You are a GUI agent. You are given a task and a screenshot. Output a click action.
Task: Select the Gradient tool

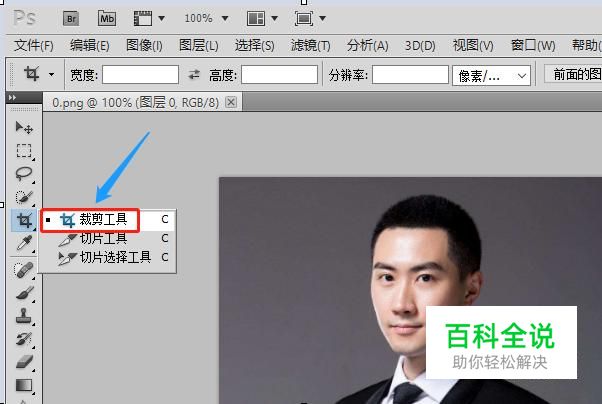pos(24,385)
